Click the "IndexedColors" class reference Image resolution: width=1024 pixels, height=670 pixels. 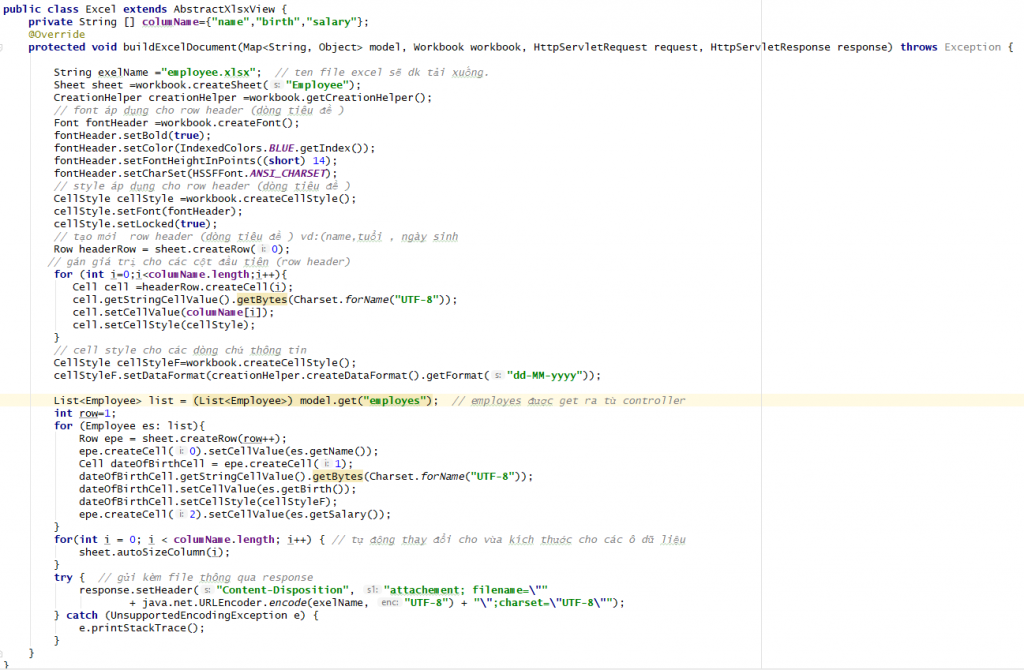pyautogui.click(x=221, y=148)
